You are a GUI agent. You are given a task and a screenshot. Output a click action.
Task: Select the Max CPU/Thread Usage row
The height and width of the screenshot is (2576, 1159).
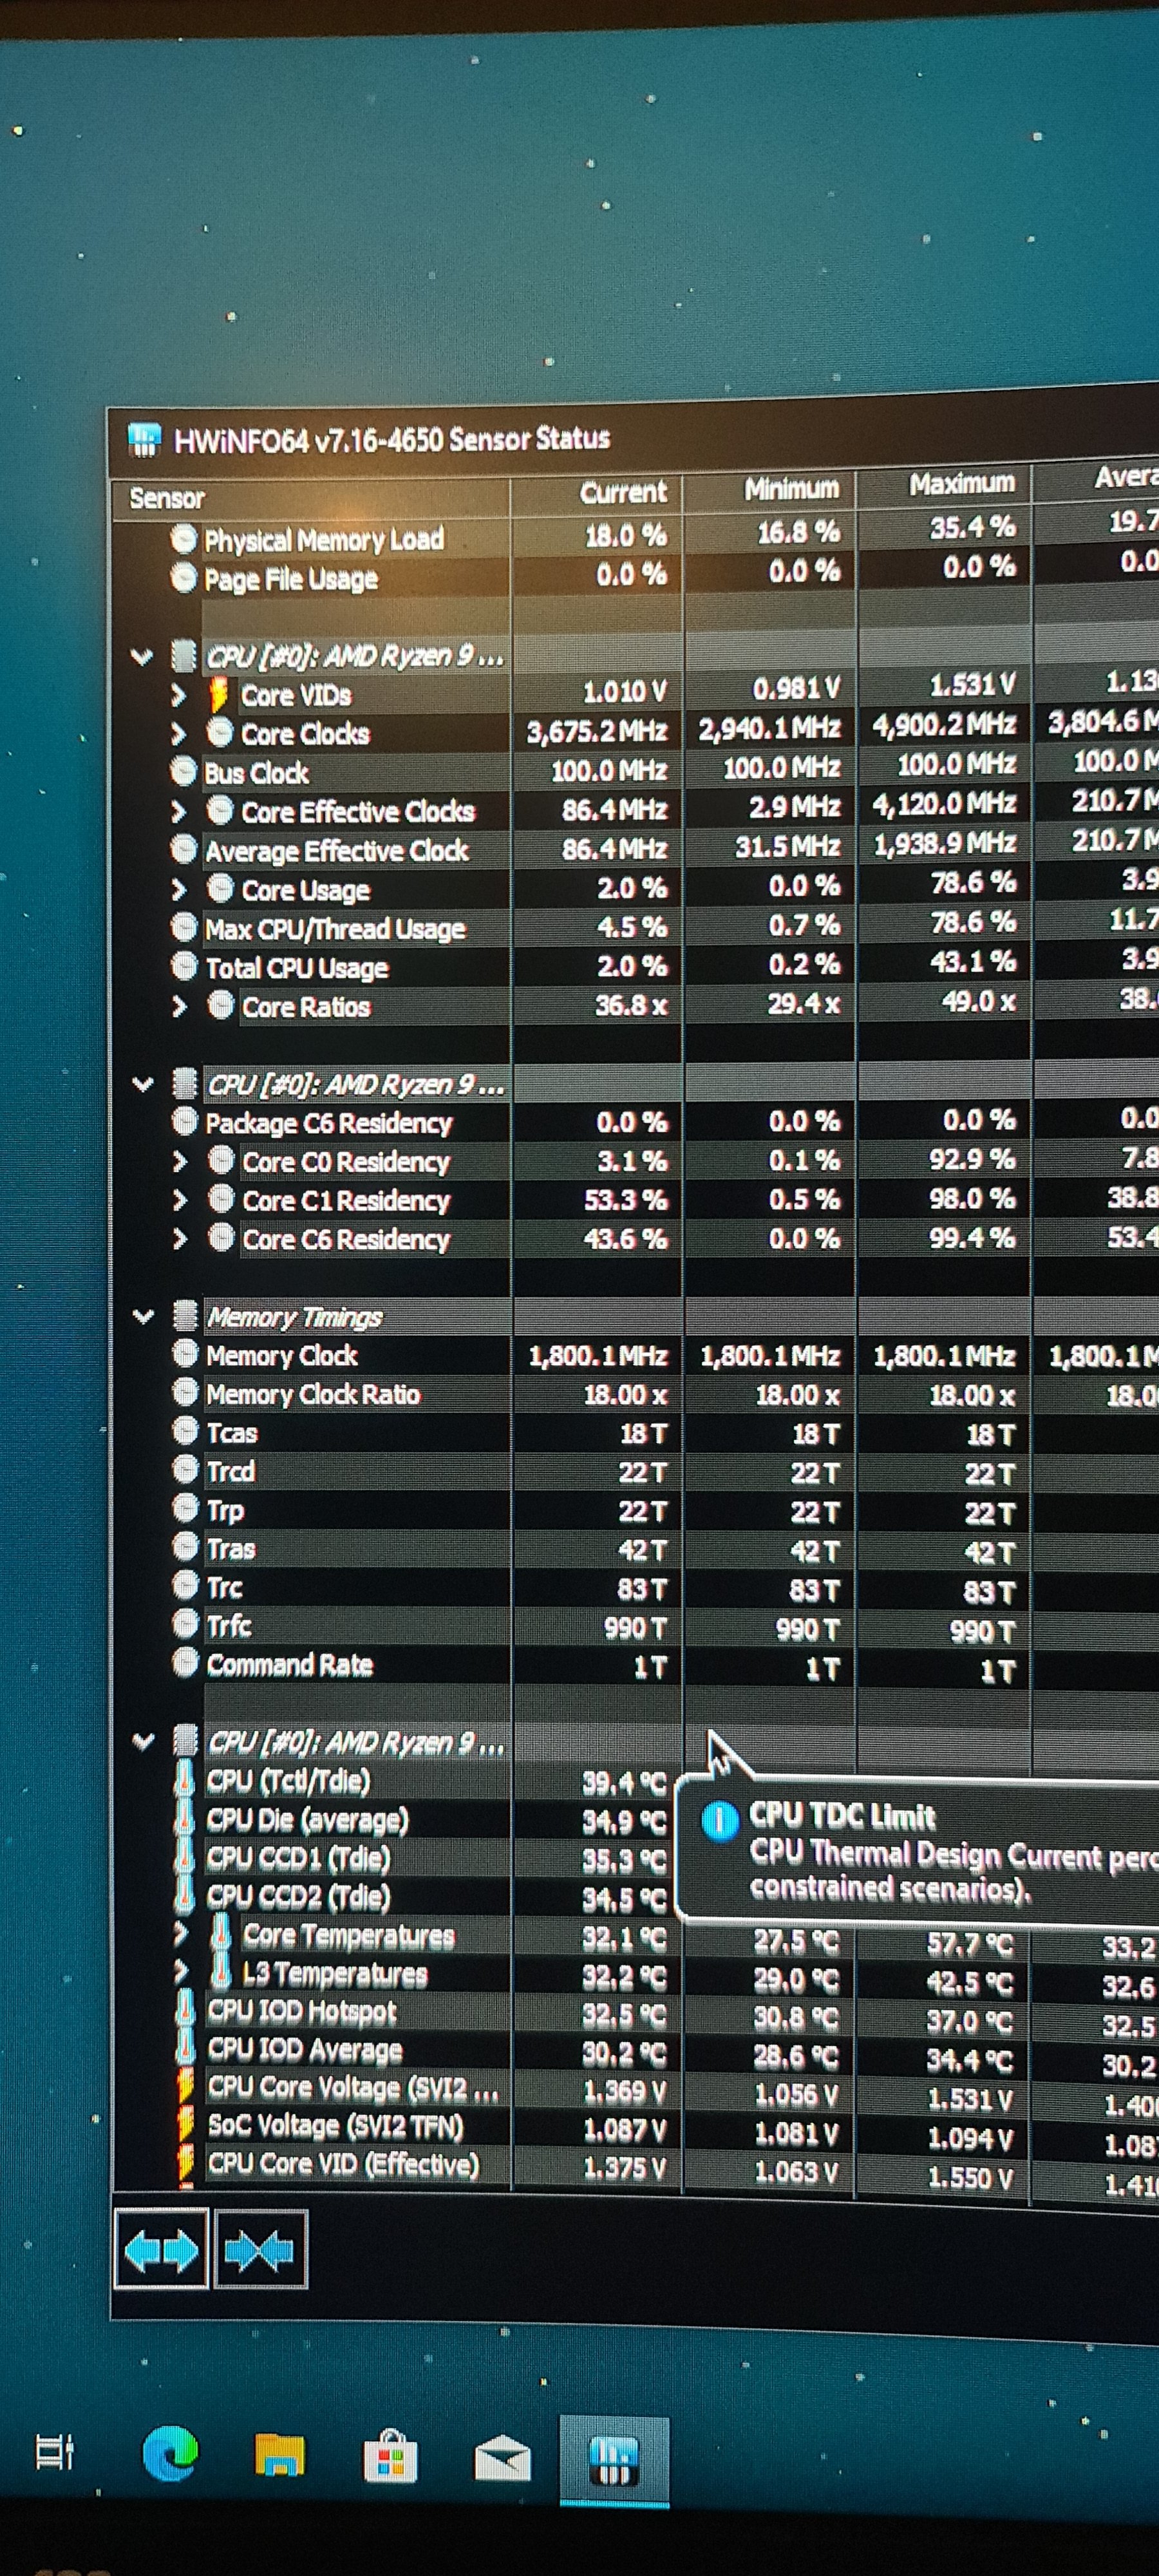click(x=335, y=929)
